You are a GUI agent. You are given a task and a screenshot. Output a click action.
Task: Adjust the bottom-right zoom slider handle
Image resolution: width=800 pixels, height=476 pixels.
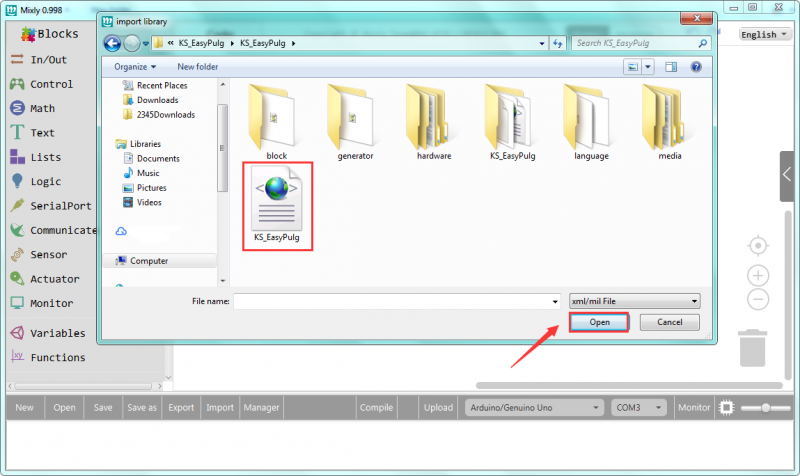[x=766, y=408]
